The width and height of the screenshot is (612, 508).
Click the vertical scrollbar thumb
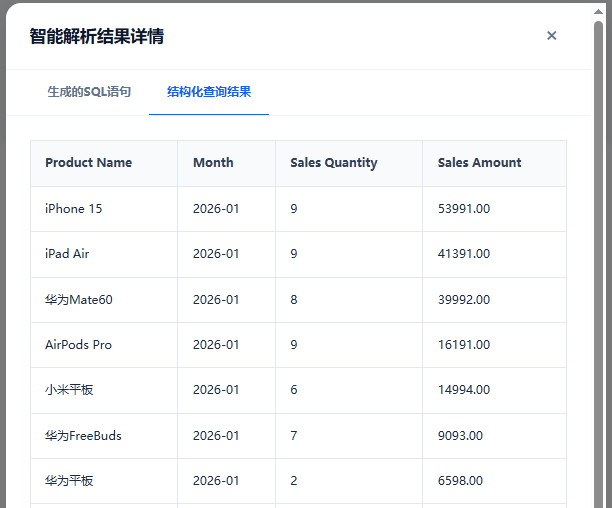tap(598, 265)
